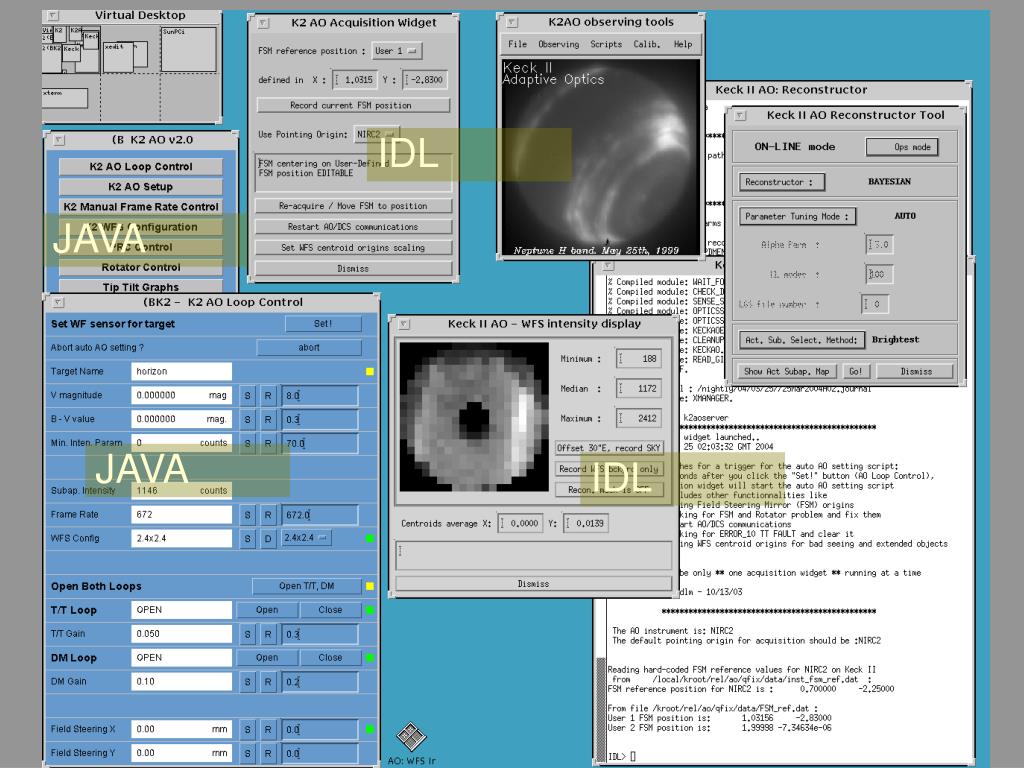The image size is (1024, 768).
Task: Click Set WFS centroid origins scaling
Action: [353, 248]
